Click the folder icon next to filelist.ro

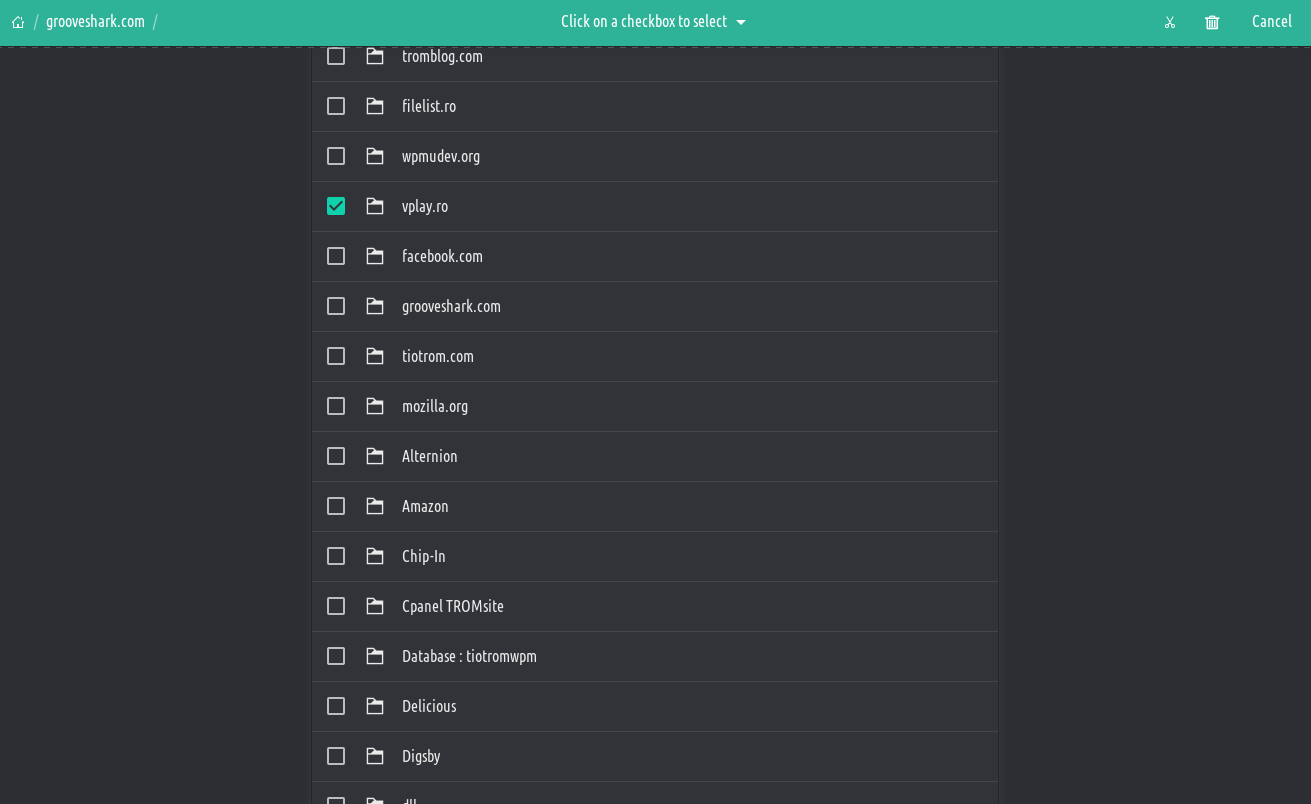tap(375, 106)
